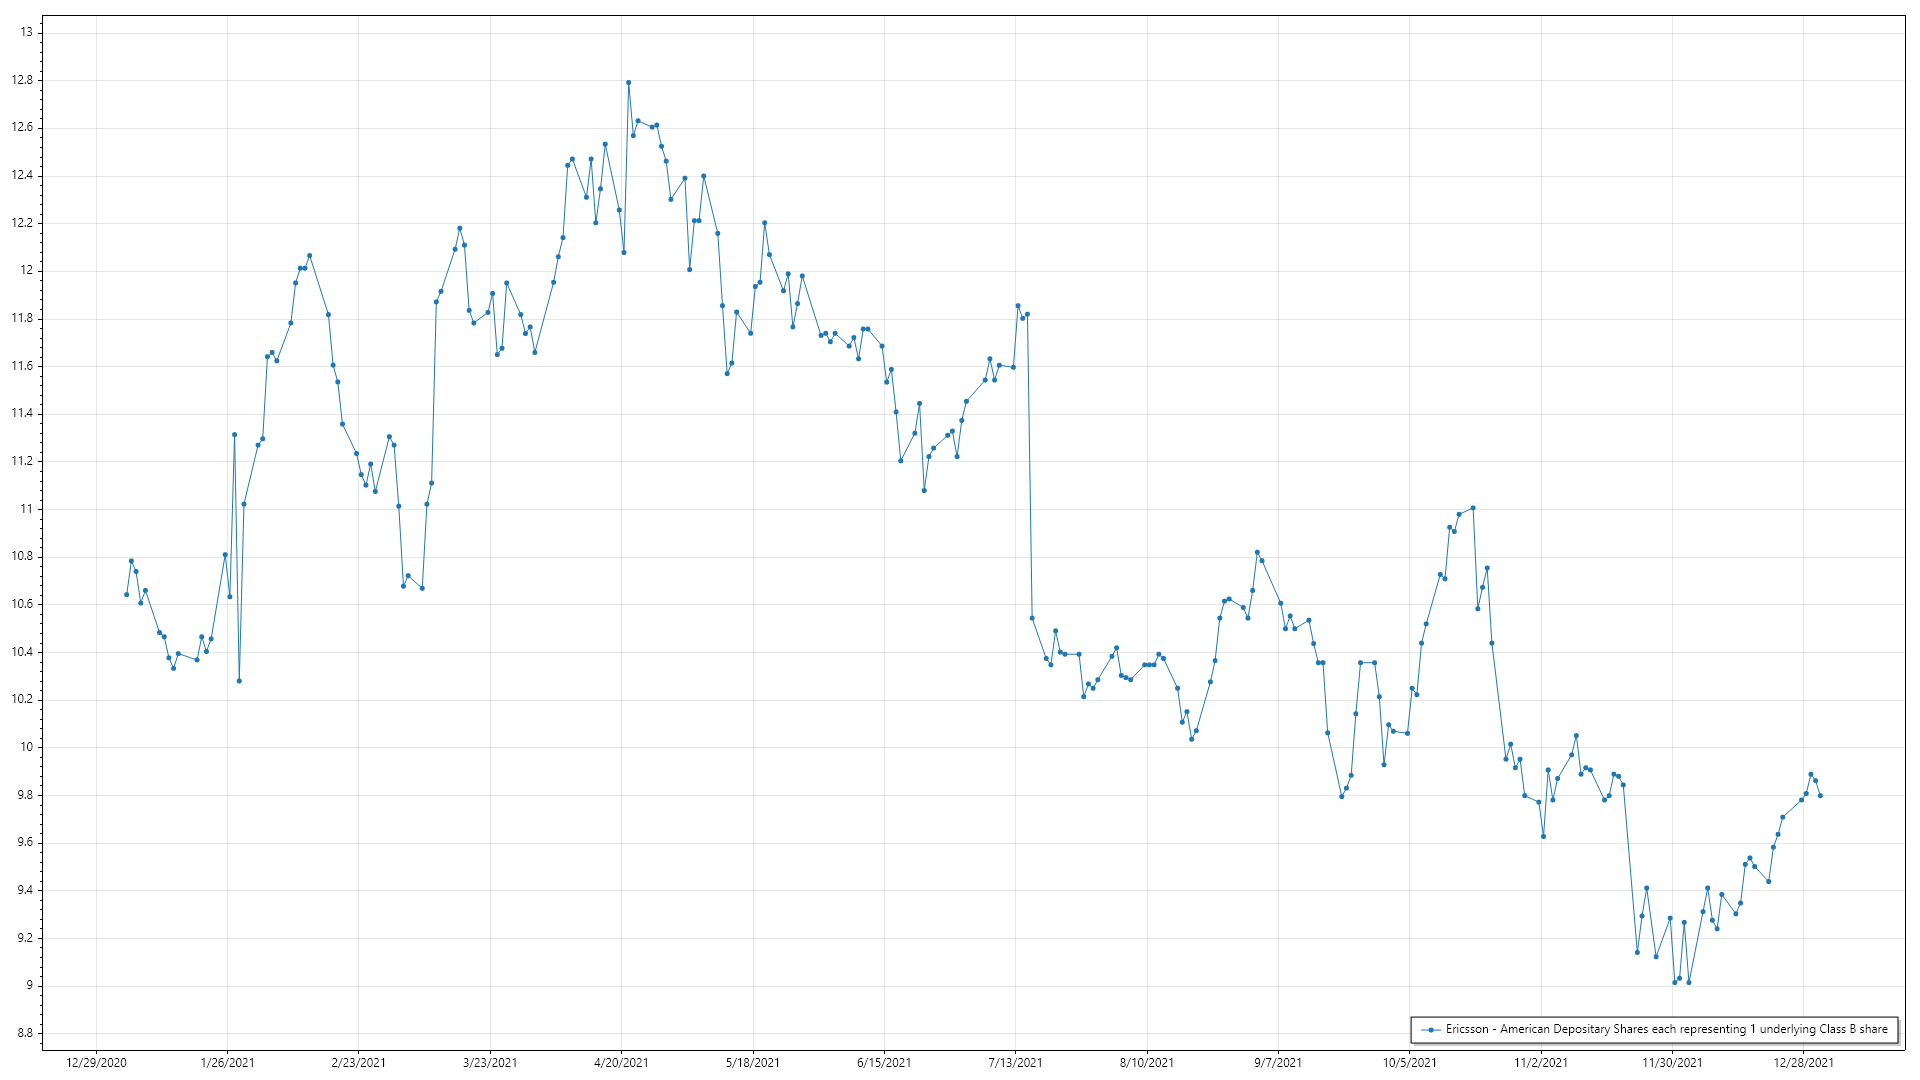
Task: Click the 2/23/2021 x-axis date label
Action: click(358, 1062)
